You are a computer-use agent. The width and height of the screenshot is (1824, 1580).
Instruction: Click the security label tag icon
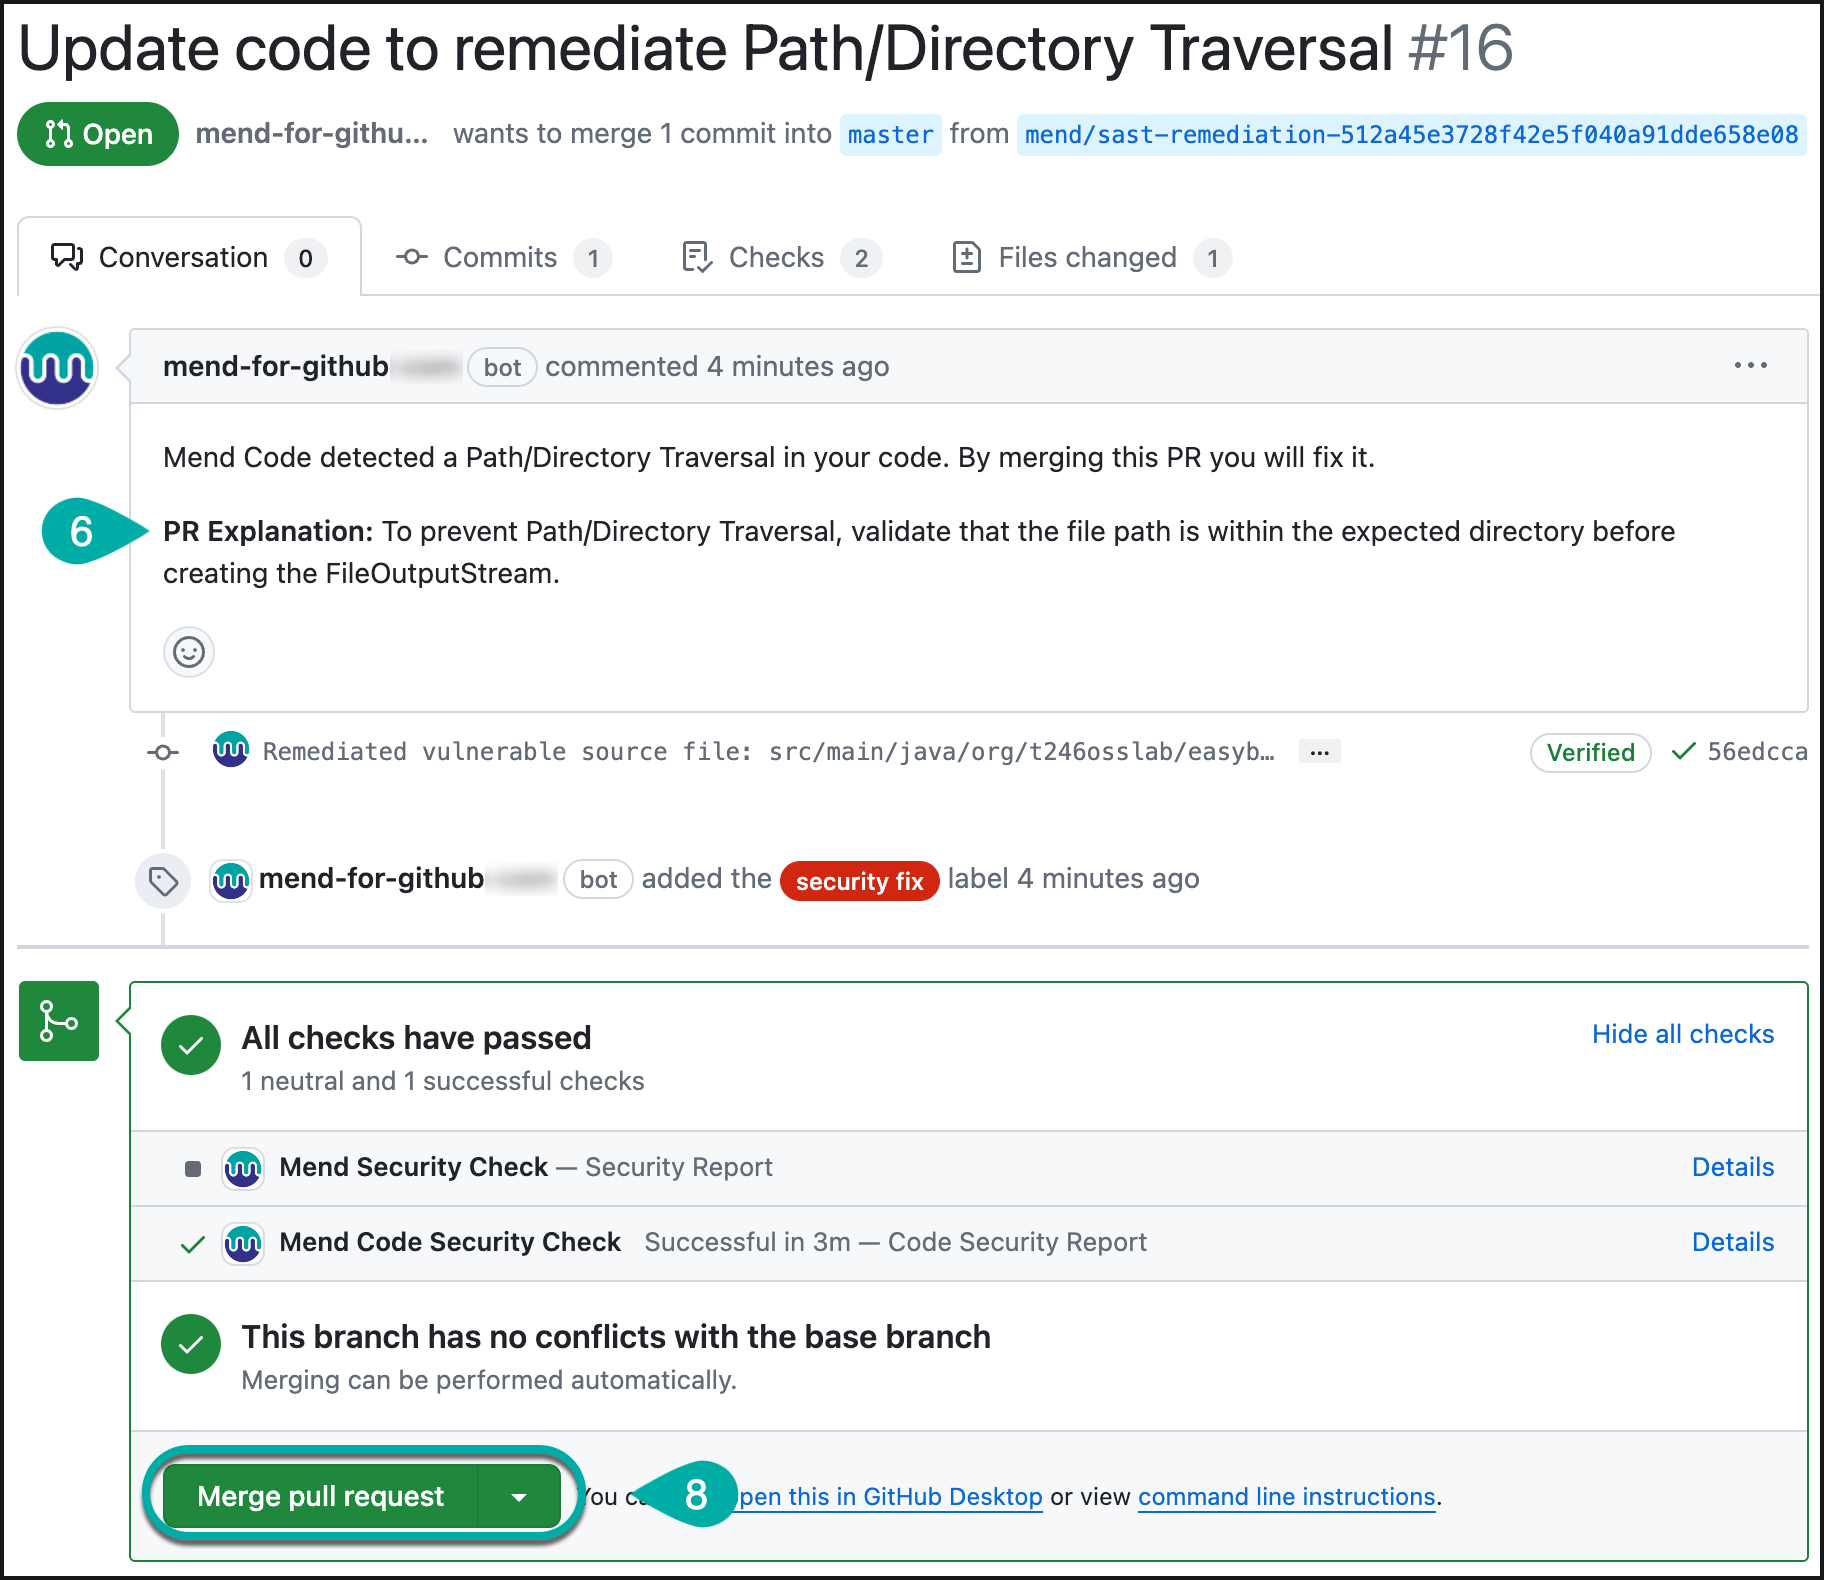163,881
